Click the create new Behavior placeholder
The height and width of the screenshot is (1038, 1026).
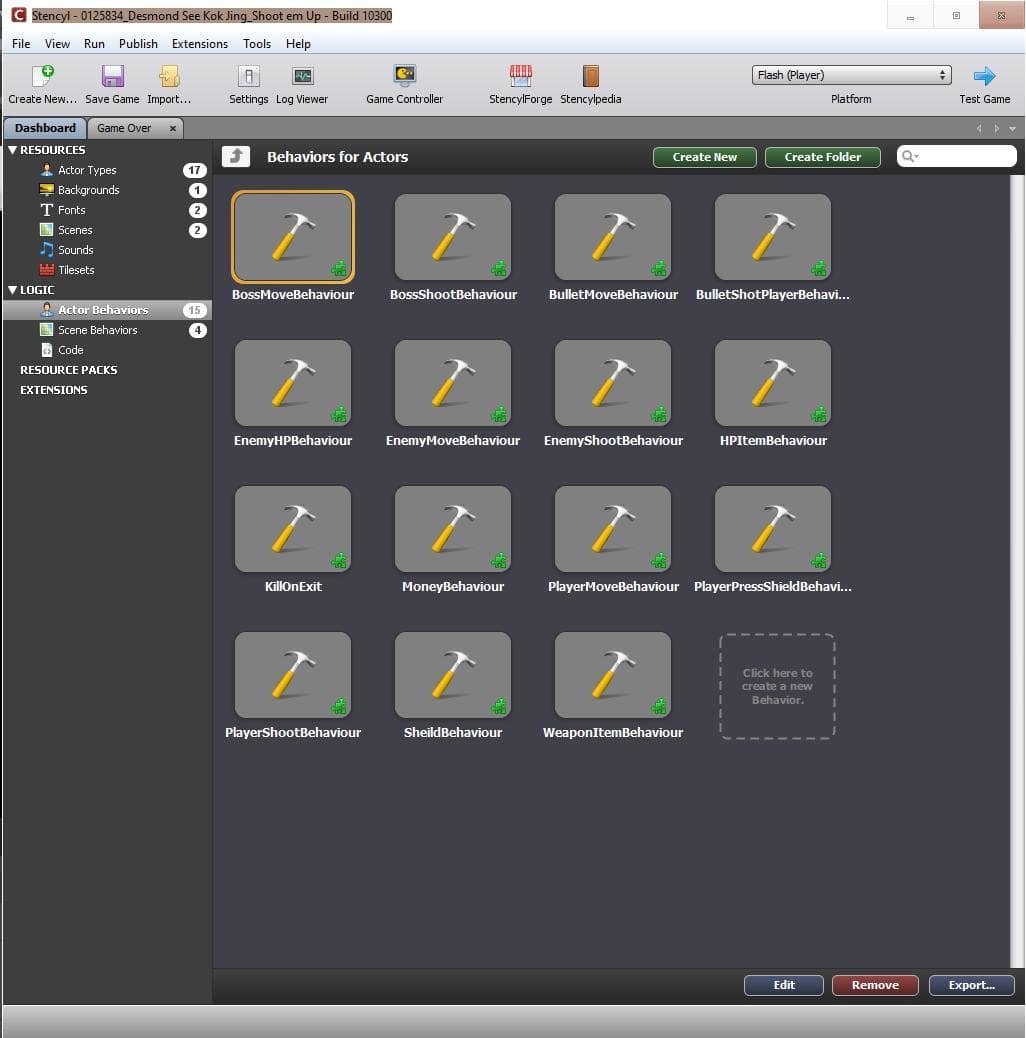click(x=777, y=686)
